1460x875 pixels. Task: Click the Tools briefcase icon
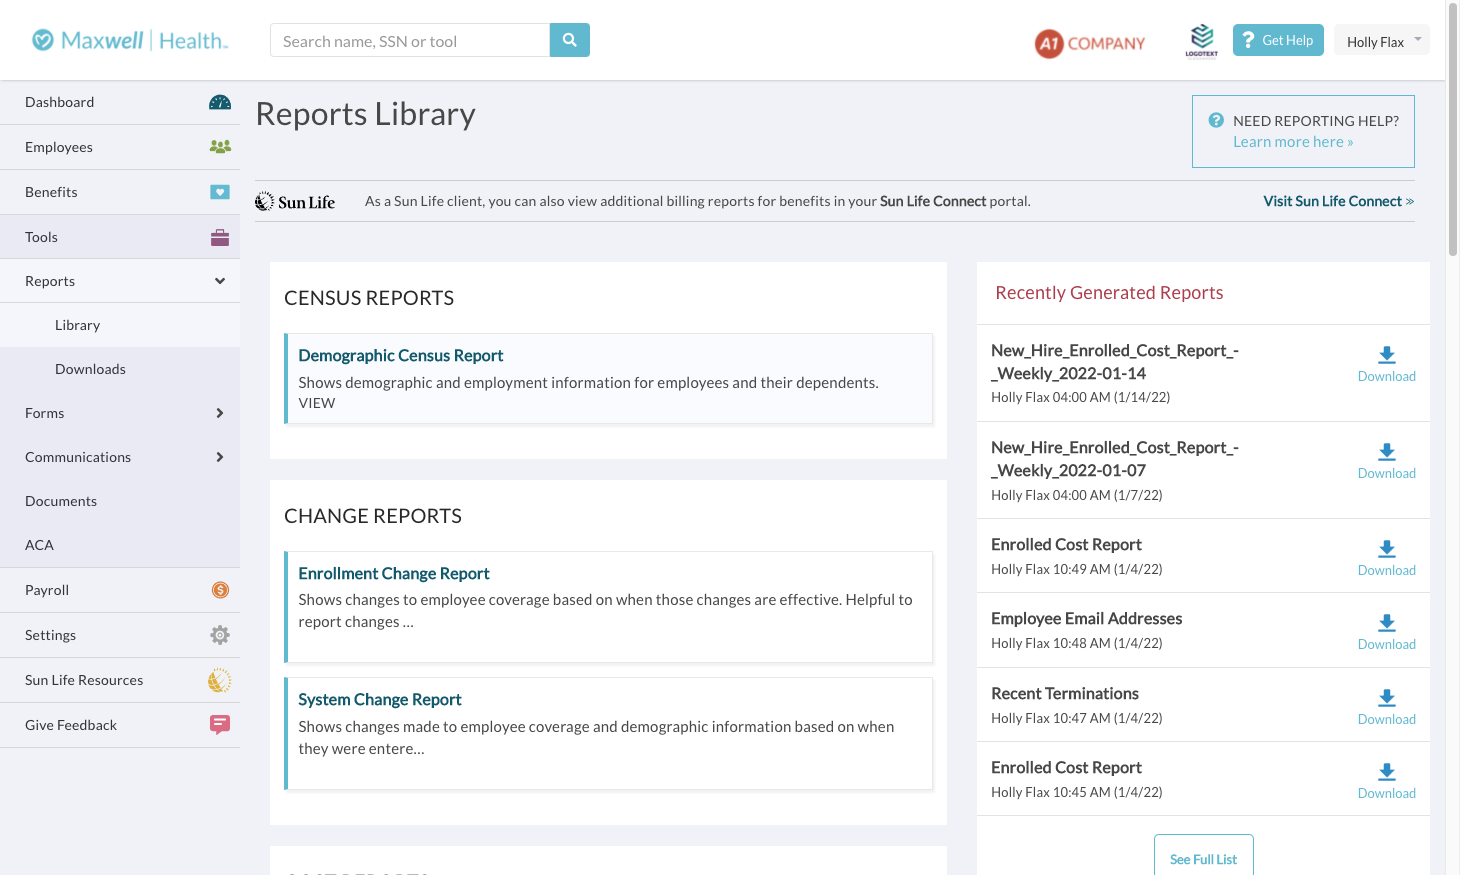click(x=220, y=237)
